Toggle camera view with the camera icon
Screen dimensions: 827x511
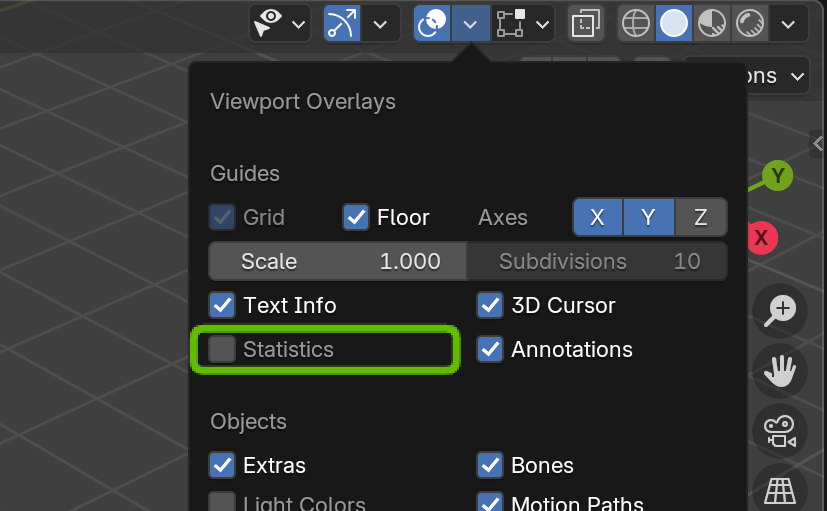pos(779,431)
